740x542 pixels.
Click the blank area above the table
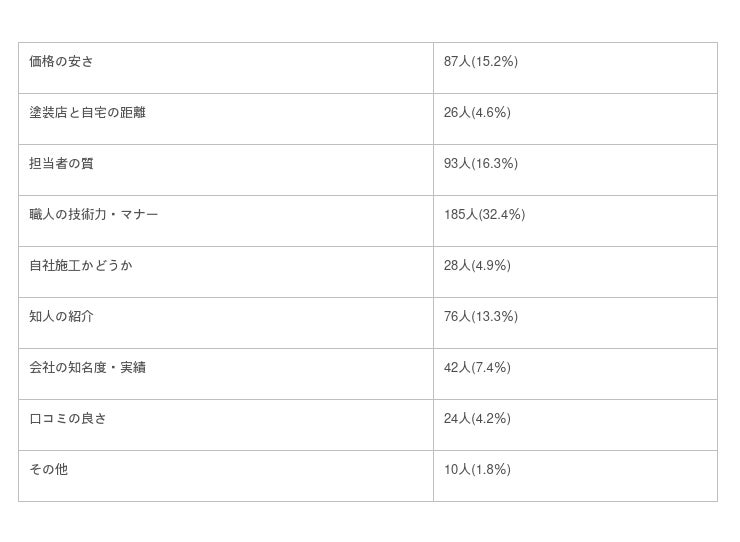coord(370,20)
